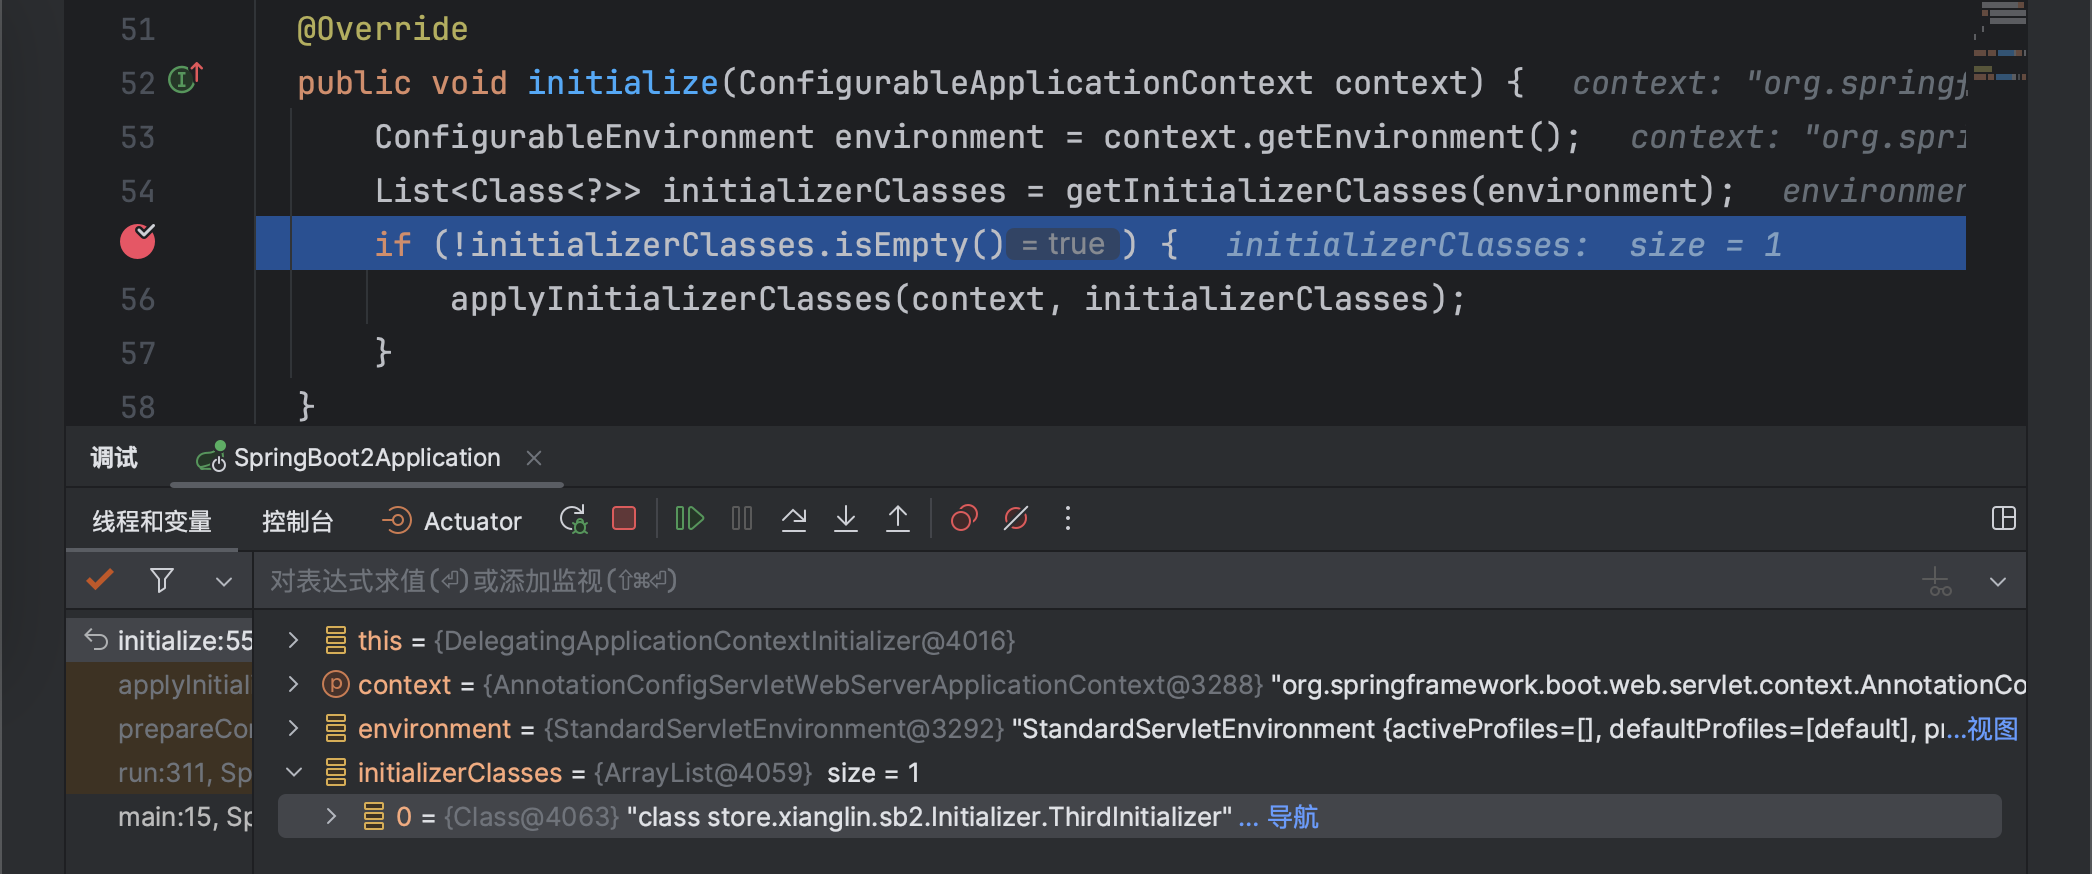Expand the 'this' variable node
Image resolution: width=2092 pixels, height=874 pixels.
[x=293, y=640]
